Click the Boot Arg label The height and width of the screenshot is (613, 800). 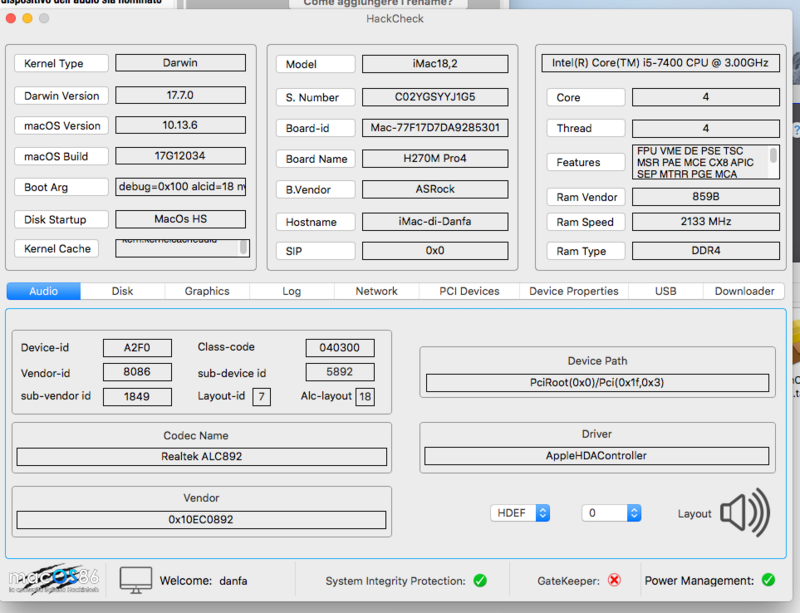coord(61,187)
